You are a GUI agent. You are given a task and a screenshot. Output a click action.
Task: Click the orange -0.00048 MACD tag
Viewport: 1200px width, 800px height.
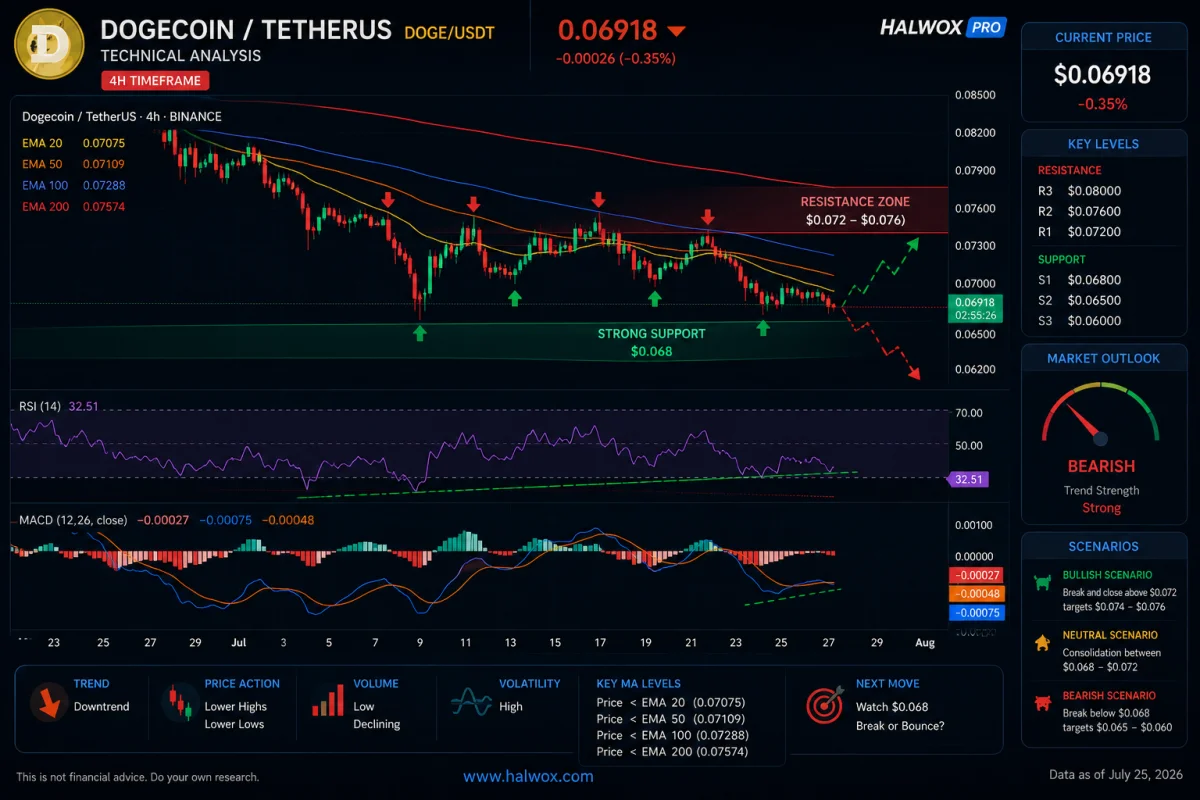tap(978, 594)
